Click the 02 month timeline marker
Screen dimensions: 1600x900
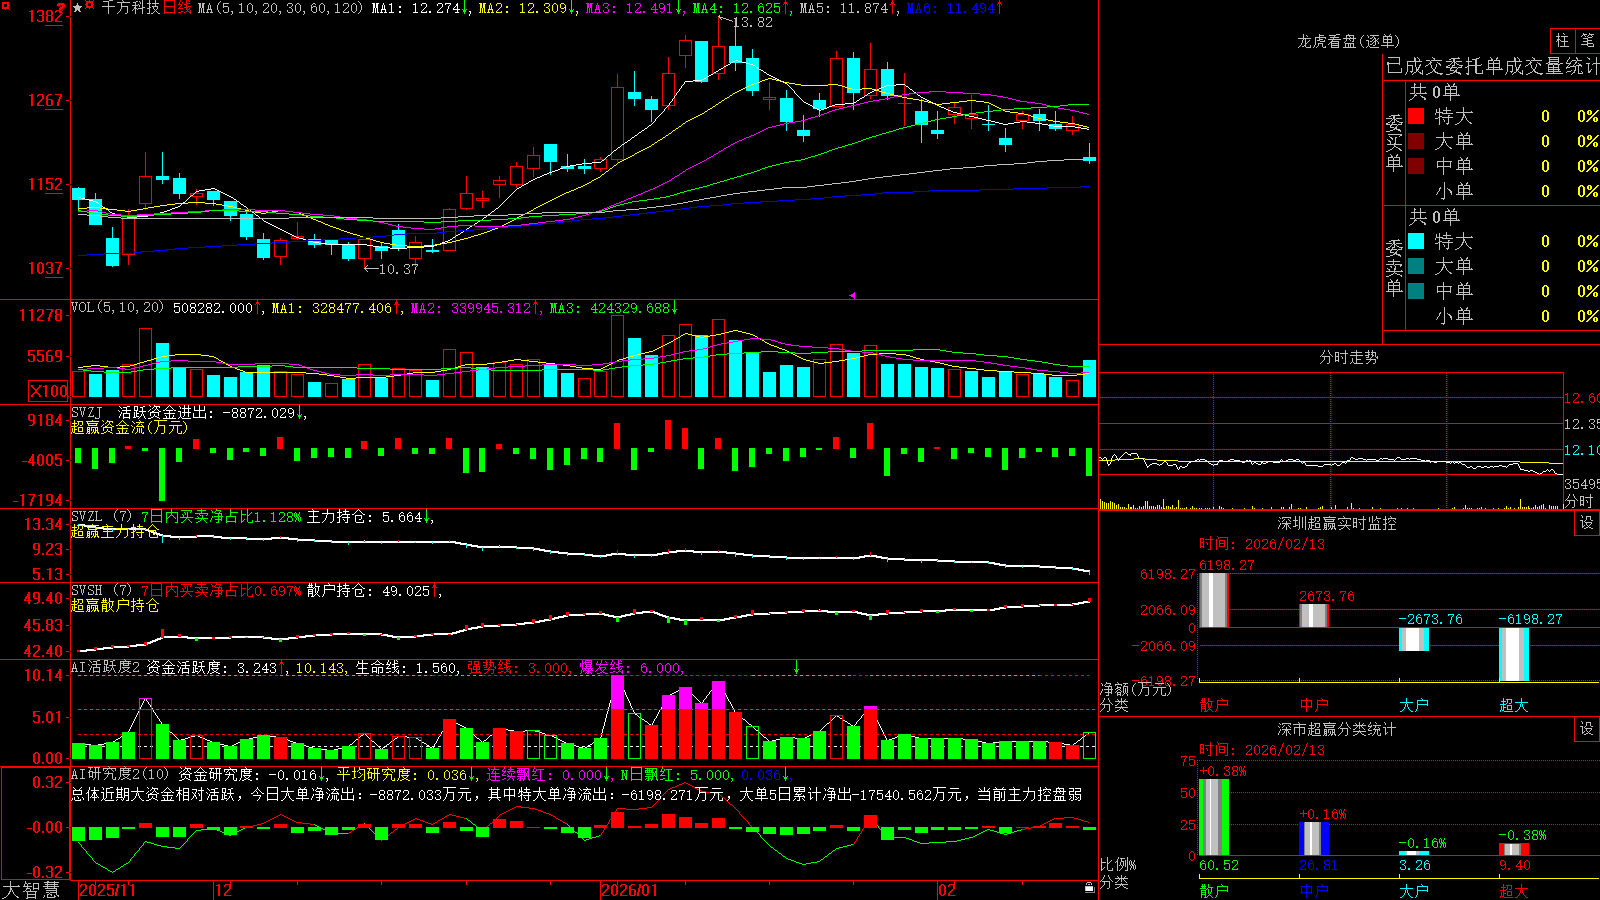[947, 890]
